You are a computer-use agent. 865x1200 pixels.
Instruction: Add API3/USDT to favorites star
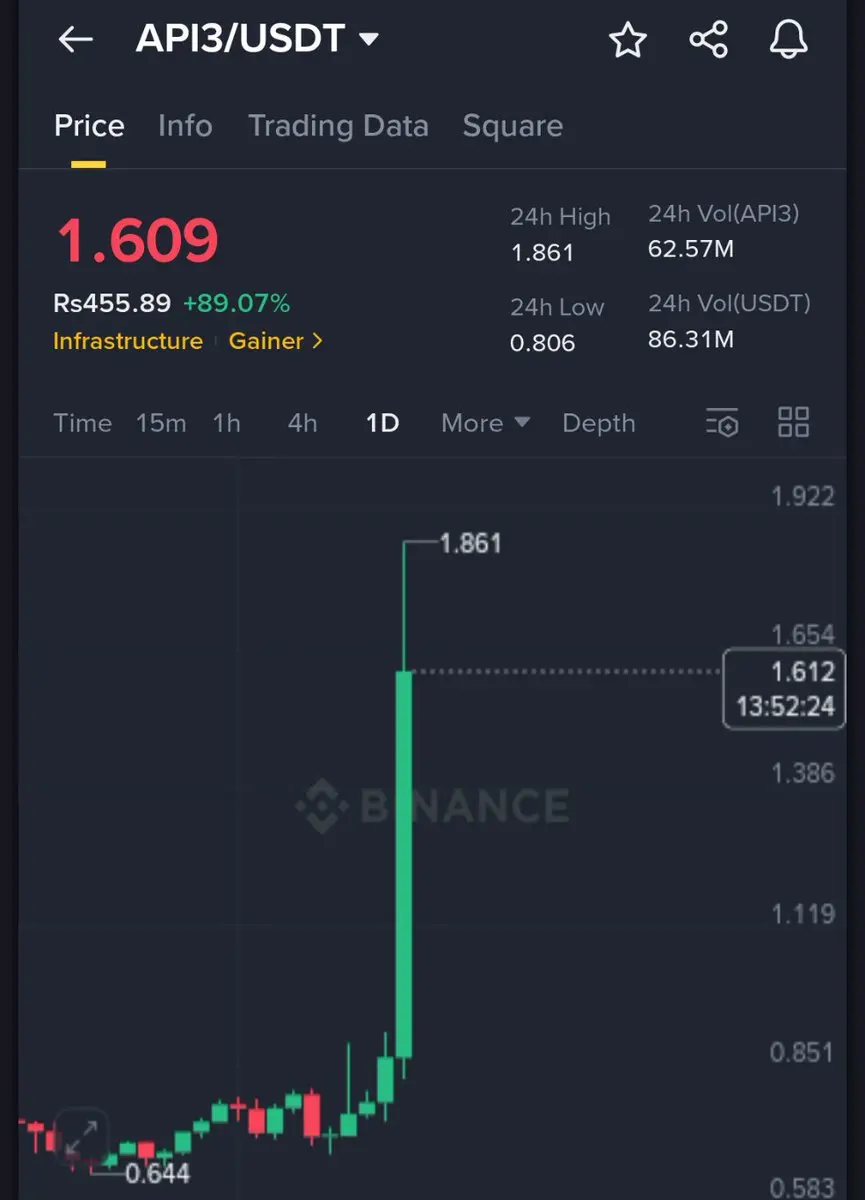[628, 40]
